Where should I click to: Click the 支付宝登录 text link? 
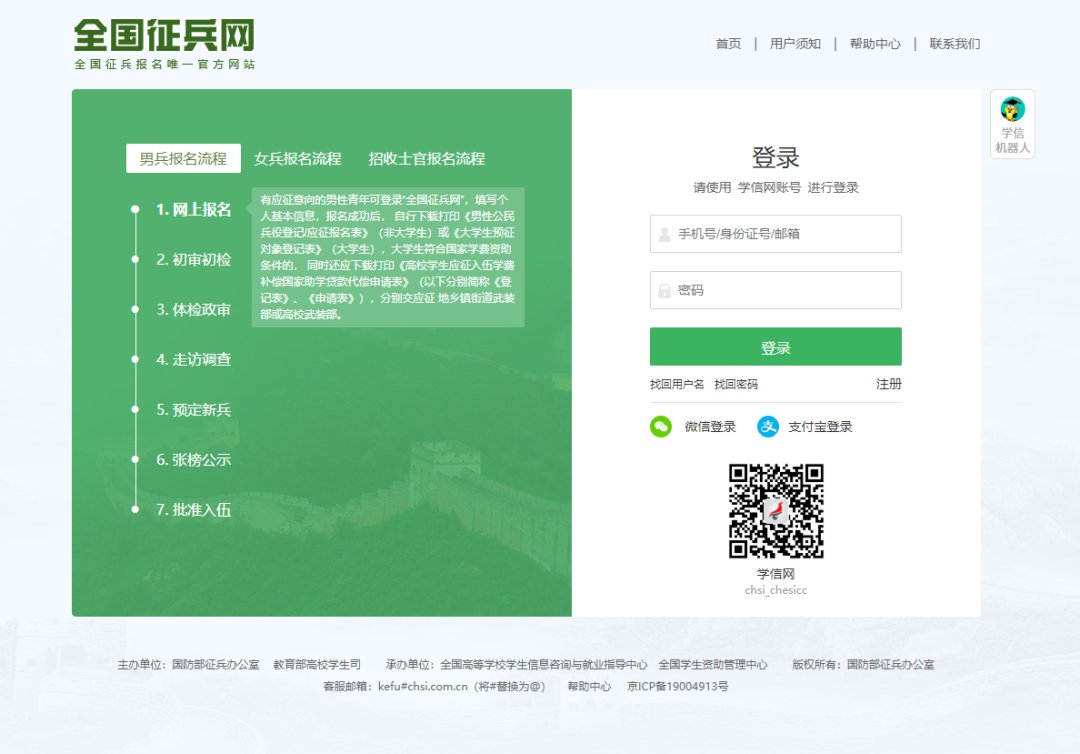click(x=820, y=427)
